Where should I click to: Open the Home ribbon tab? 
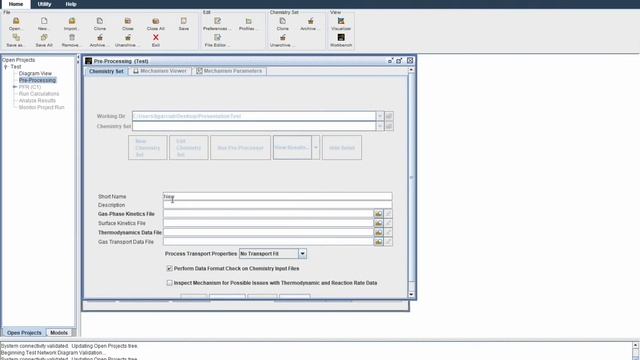[16, 4]
